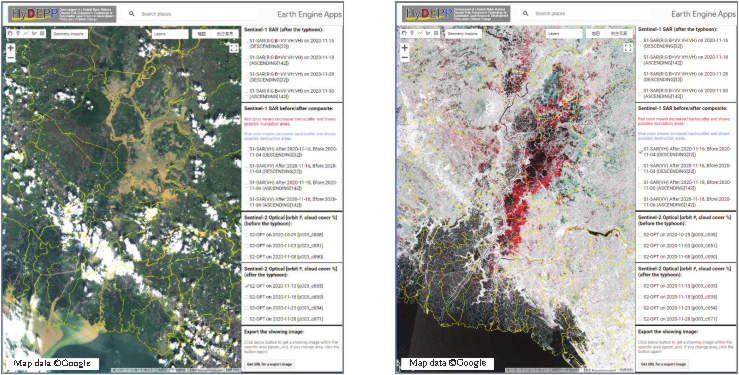The image size is (739, 375).
Task: Enable S1-SAR(VH) ascending composite in left app
Action: pyautogui.click(x=246, y=184)
